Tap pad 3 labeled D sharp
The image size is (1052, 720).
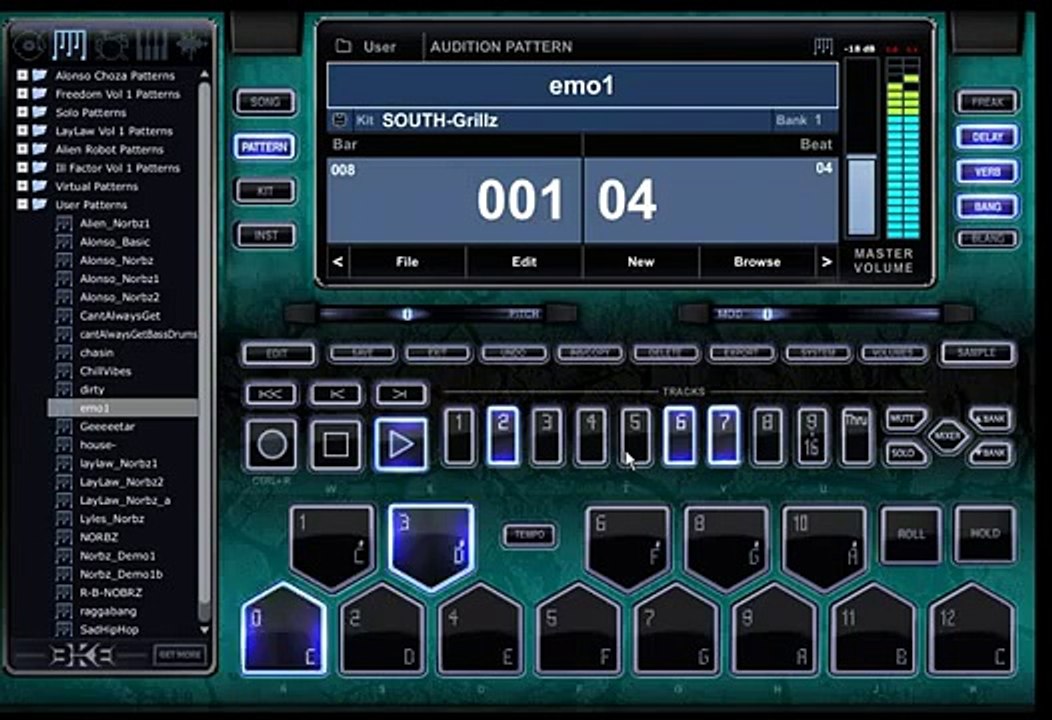pyautogui.click(x=431, y=546)
